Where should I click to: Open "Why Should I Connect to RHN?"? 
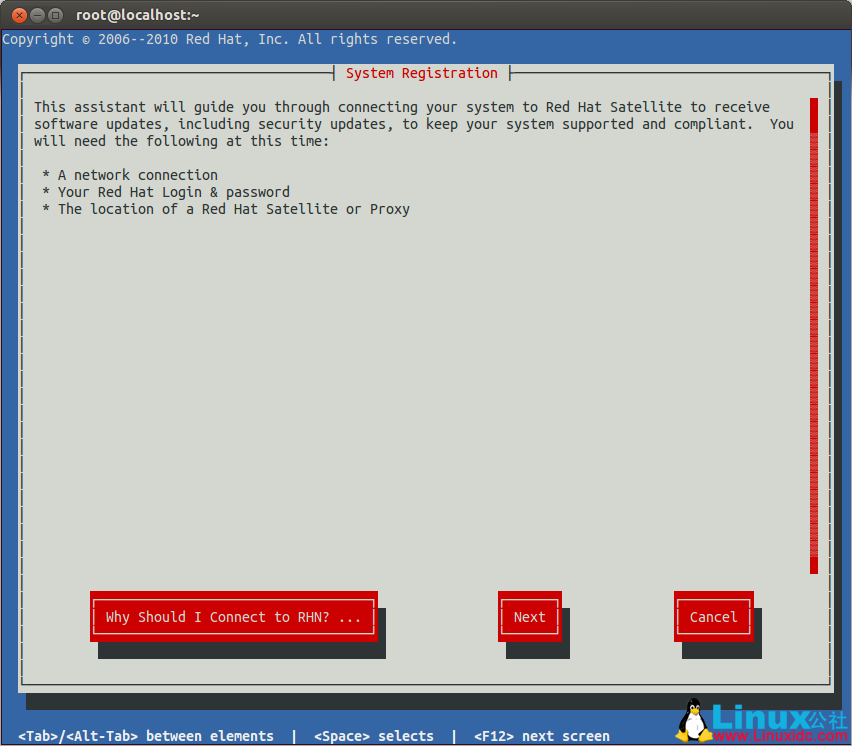tap(234, 617)
